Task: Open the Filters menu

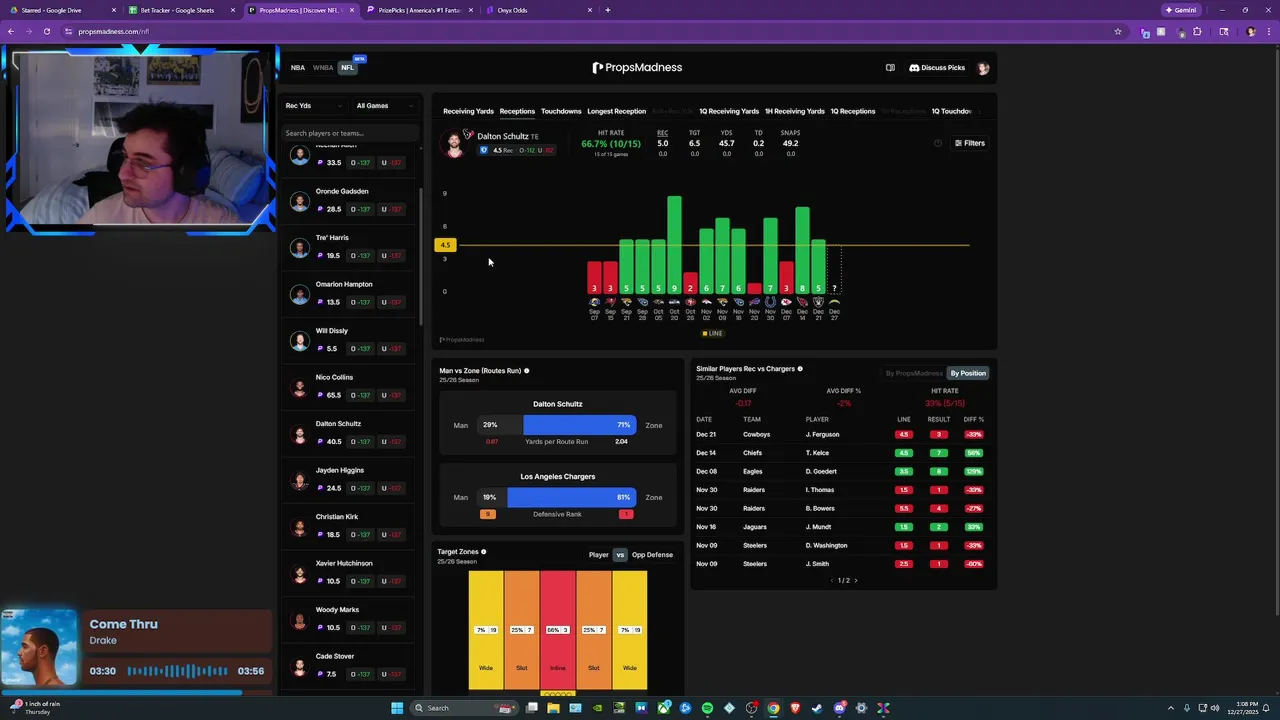Action: [970, 143]
